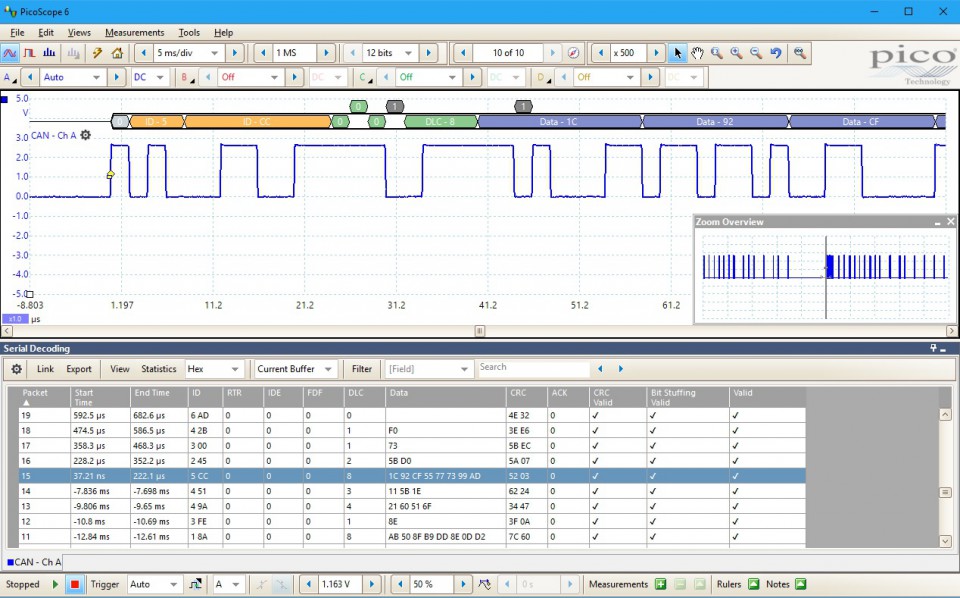
Task: Step zoom factor x 500 up
Action: pyautogui.click(x=656, y=53)
